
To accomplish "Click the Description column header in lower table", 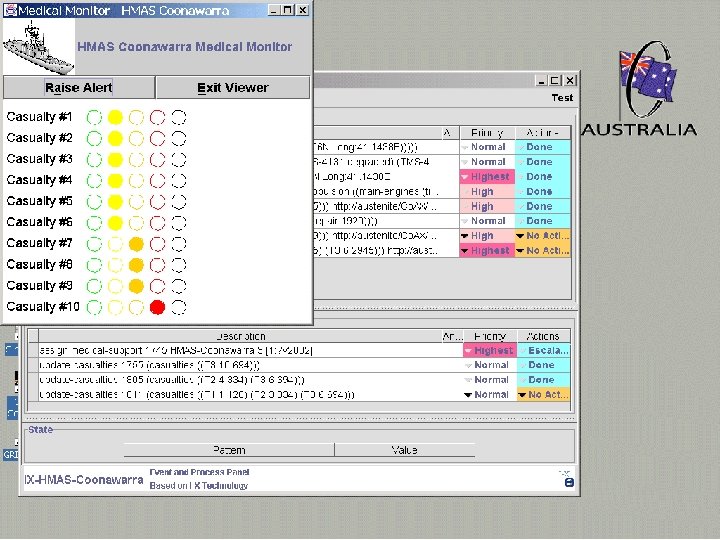I will 240,336.
